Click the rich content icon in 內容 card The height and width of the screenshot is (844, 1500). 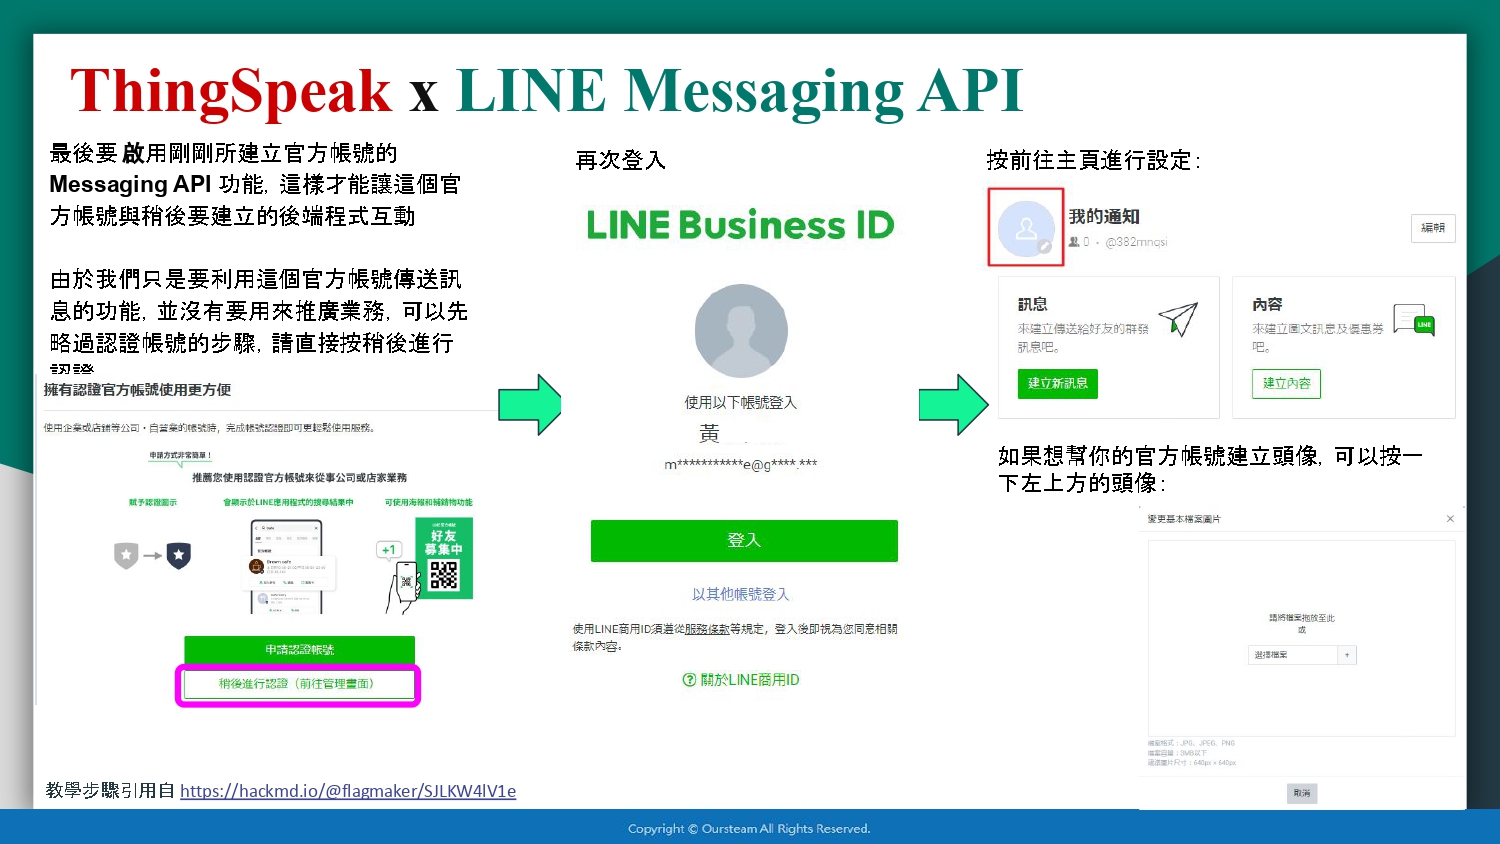click(x=1414, y=320)
